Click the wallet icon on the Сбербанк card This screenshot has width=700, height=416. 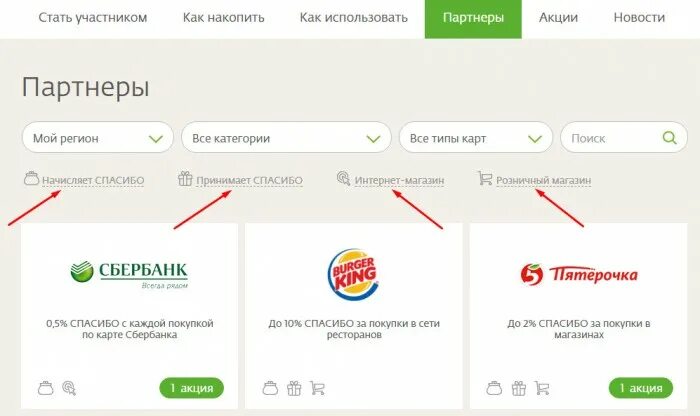46,388
